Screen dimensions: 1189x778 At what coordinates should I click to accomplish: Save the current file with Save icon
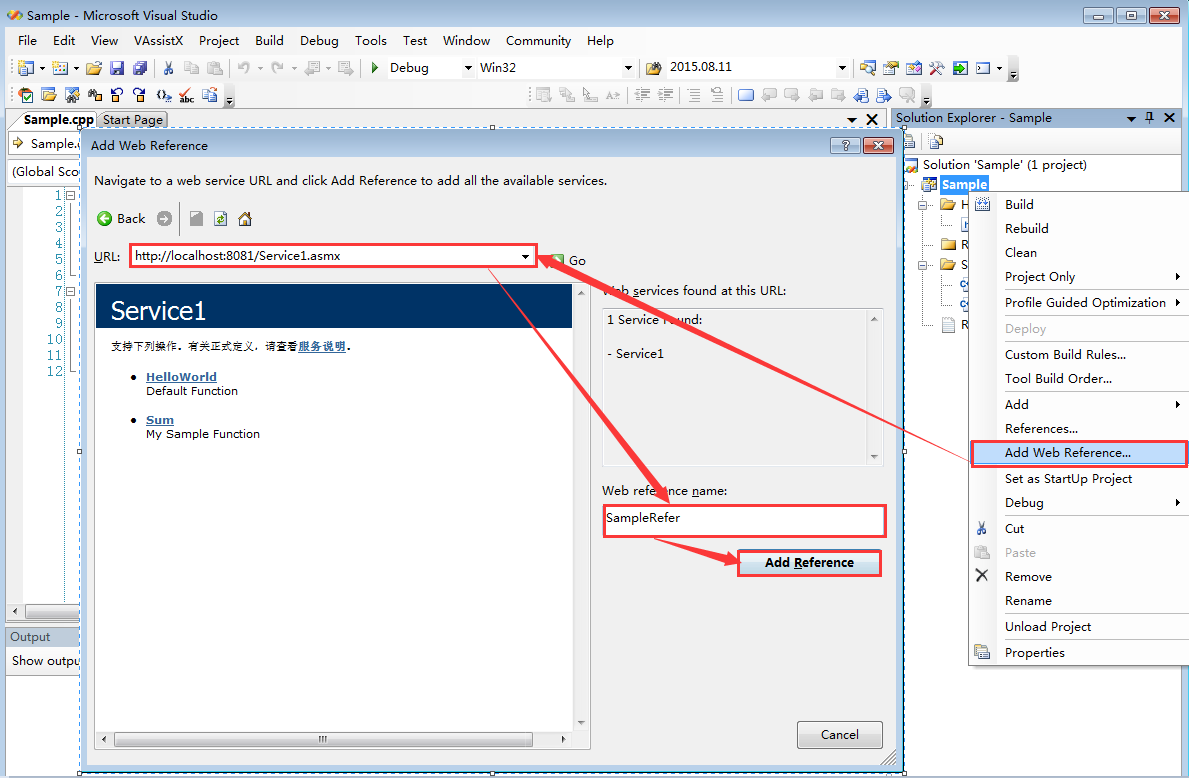[117, 68]
